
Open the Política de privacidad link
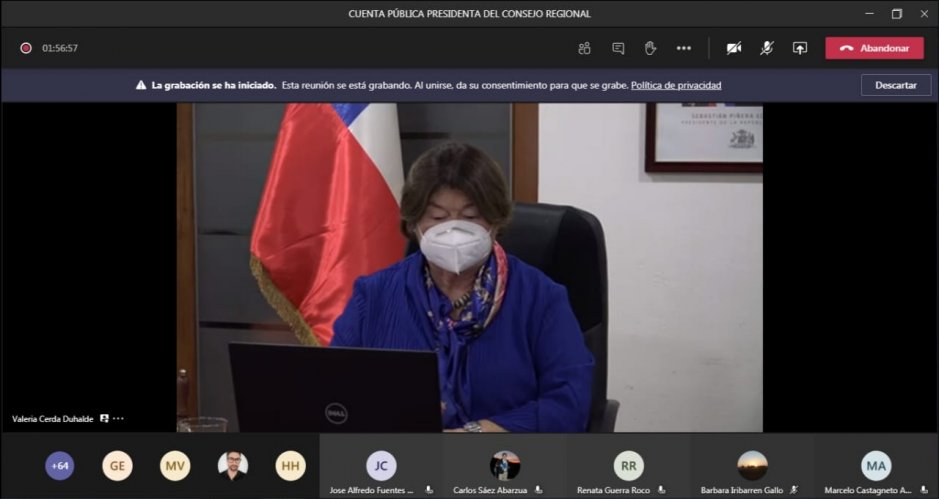[x=676, y=86]
